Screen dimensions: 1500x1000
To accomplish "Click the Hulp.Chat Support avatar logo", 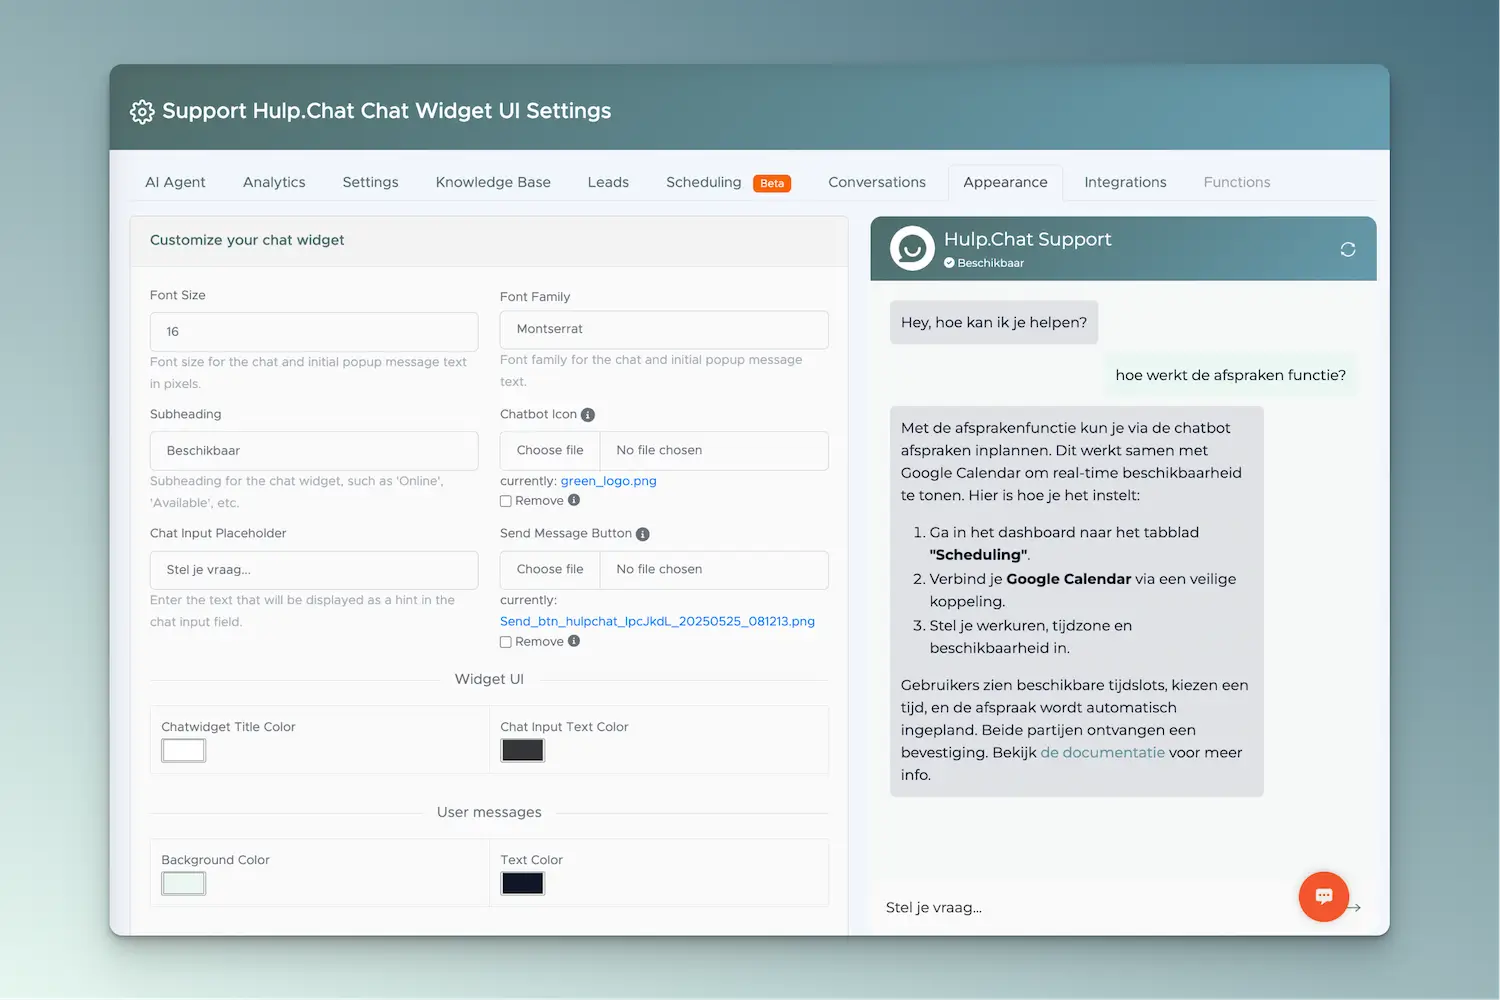I will (912, 249).
